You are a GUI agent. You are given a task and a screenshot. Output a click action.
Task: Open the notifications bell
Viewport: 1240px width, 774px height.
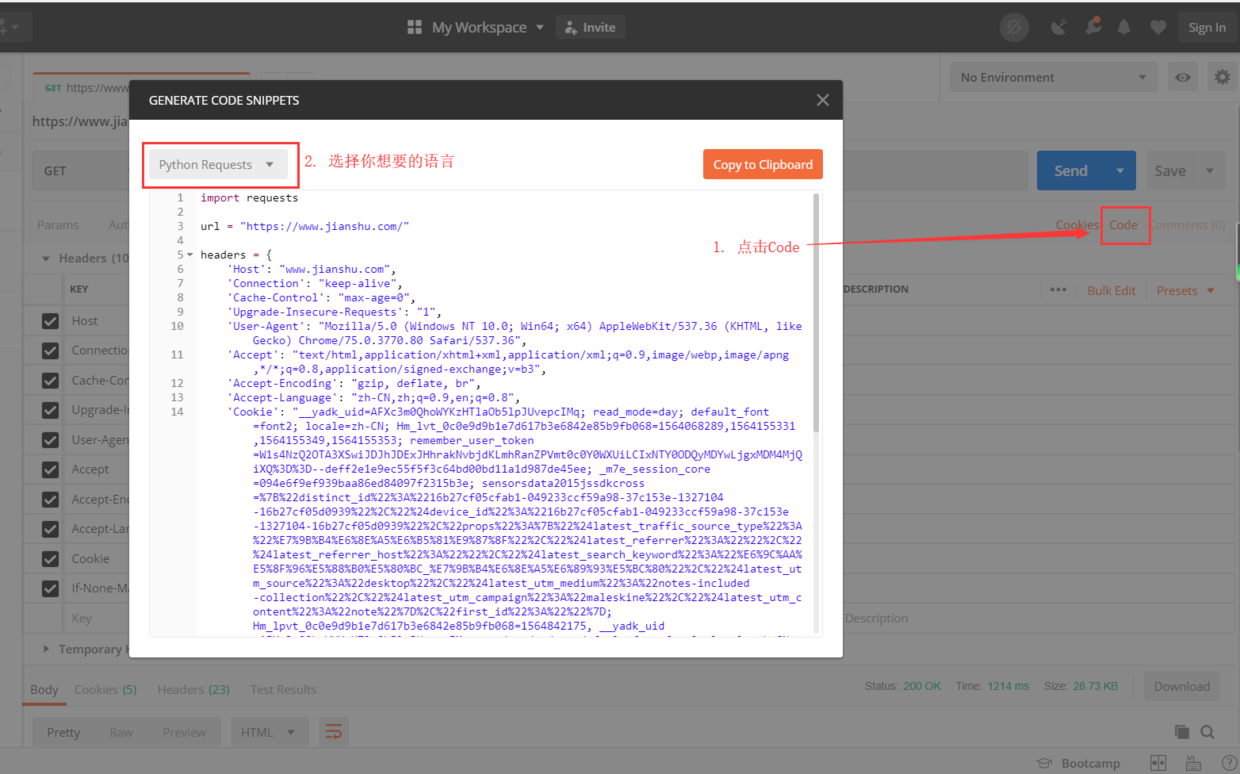pyautogui.click(x=1124, y=27)
